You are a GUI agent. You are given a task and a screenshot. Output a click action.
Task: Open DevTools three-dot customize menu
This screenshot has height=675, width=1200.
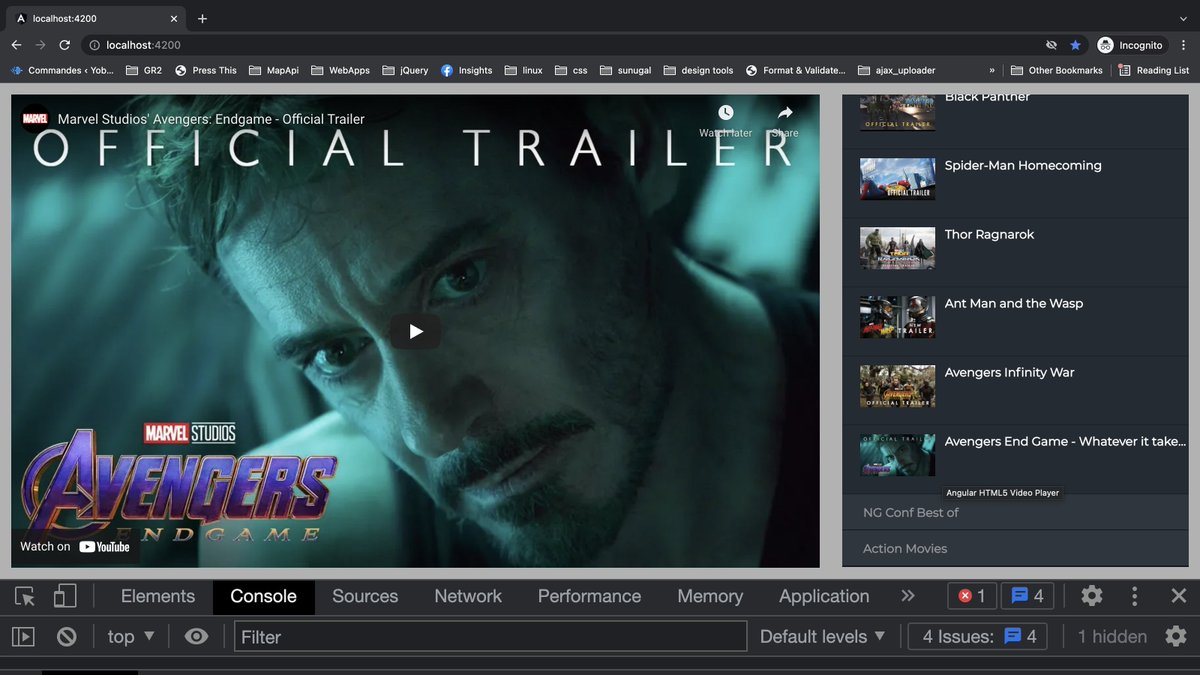(x=1134, y=596)
